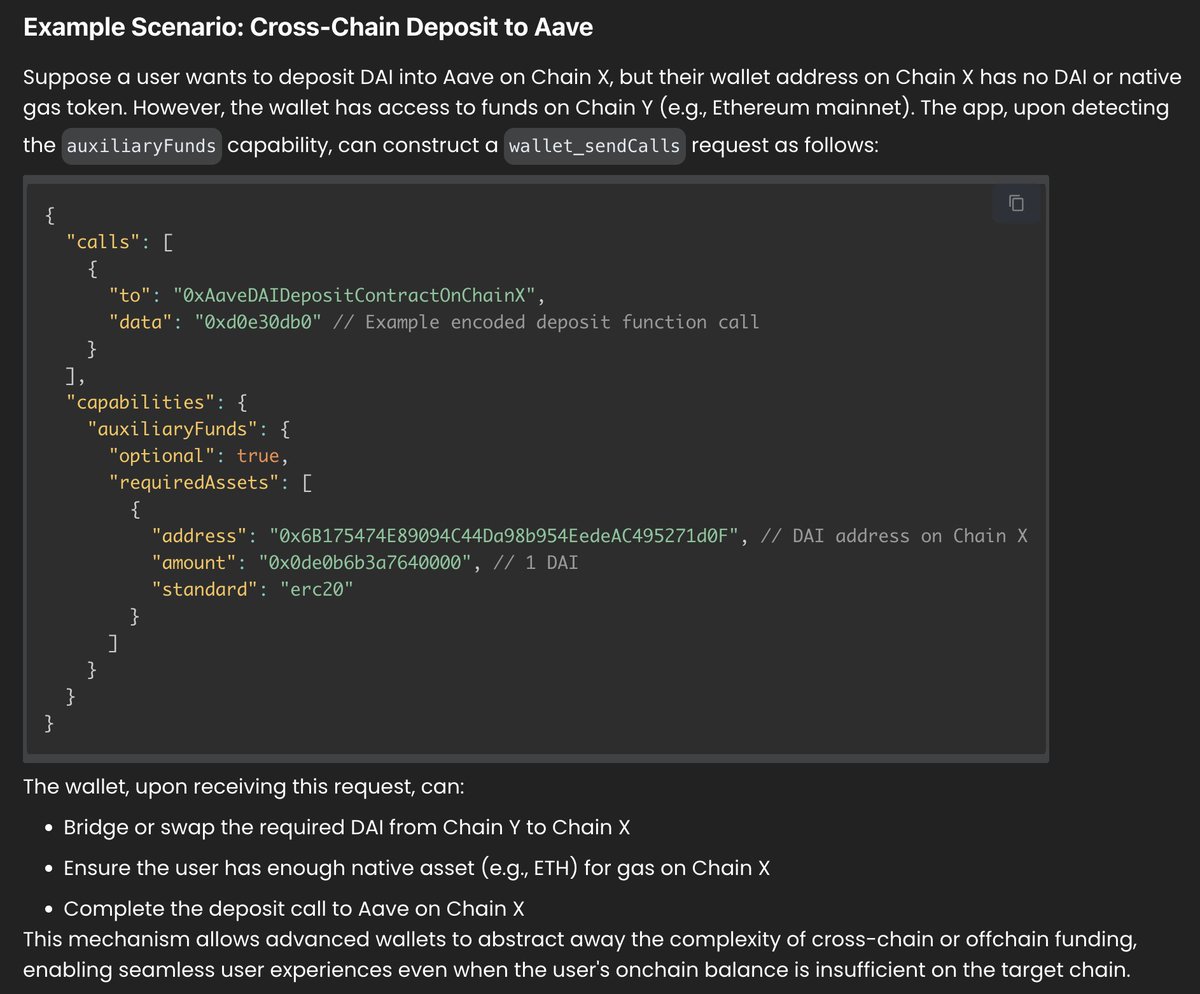Click the "optional" key in the code

pos(162,455)
